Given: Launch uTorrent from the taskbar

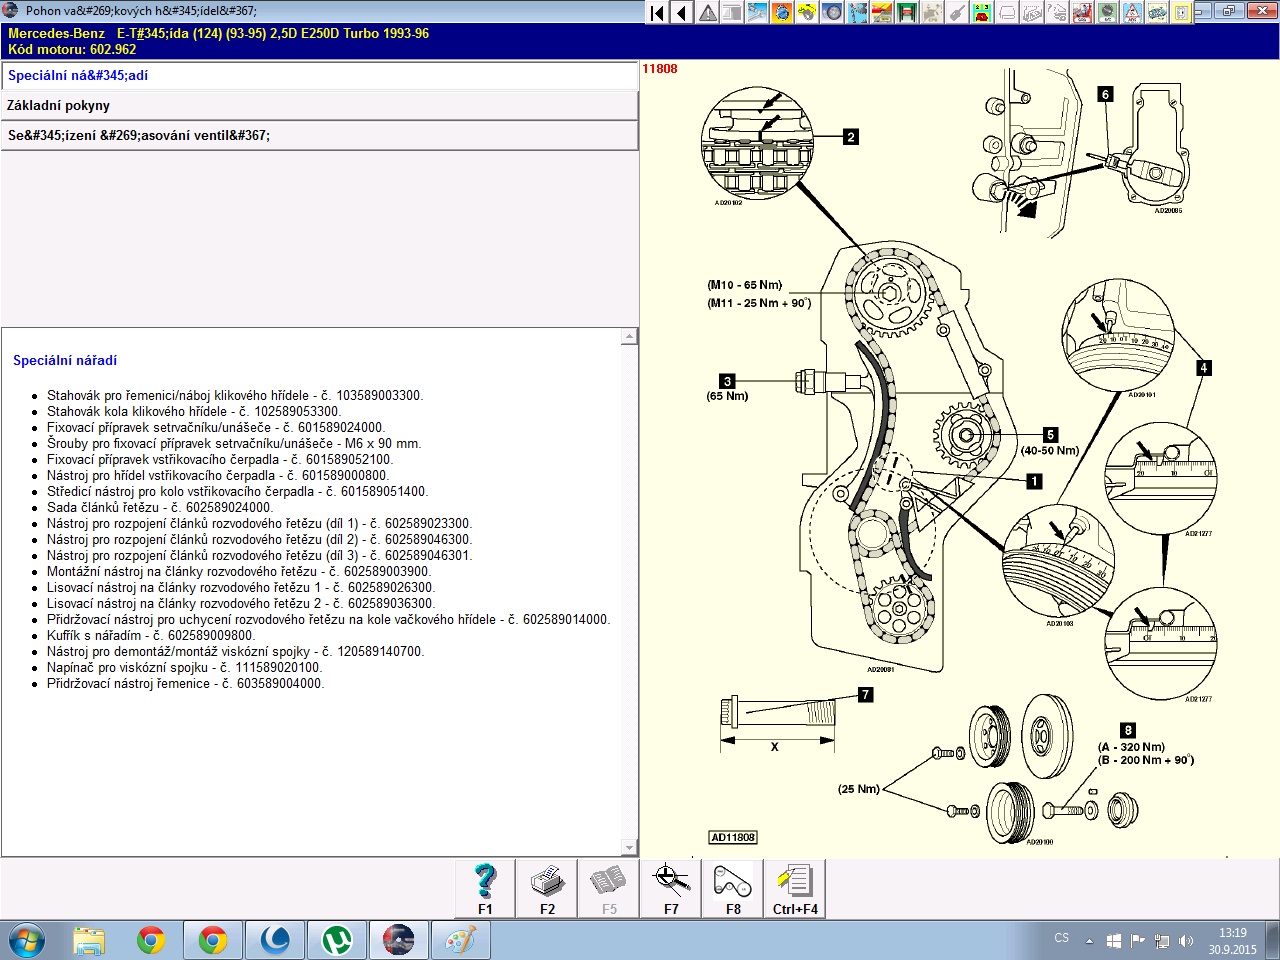Looking at the screenshot, I should [x=337, y=941].
